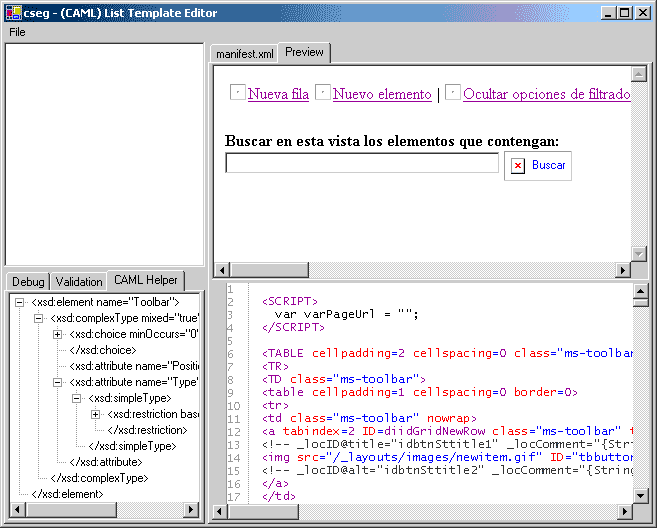The height and width of the screenshot is (528, 657).
Task: Click CAML Helper tree horizontal scrollbar thumb
Action: click(71, 510)
